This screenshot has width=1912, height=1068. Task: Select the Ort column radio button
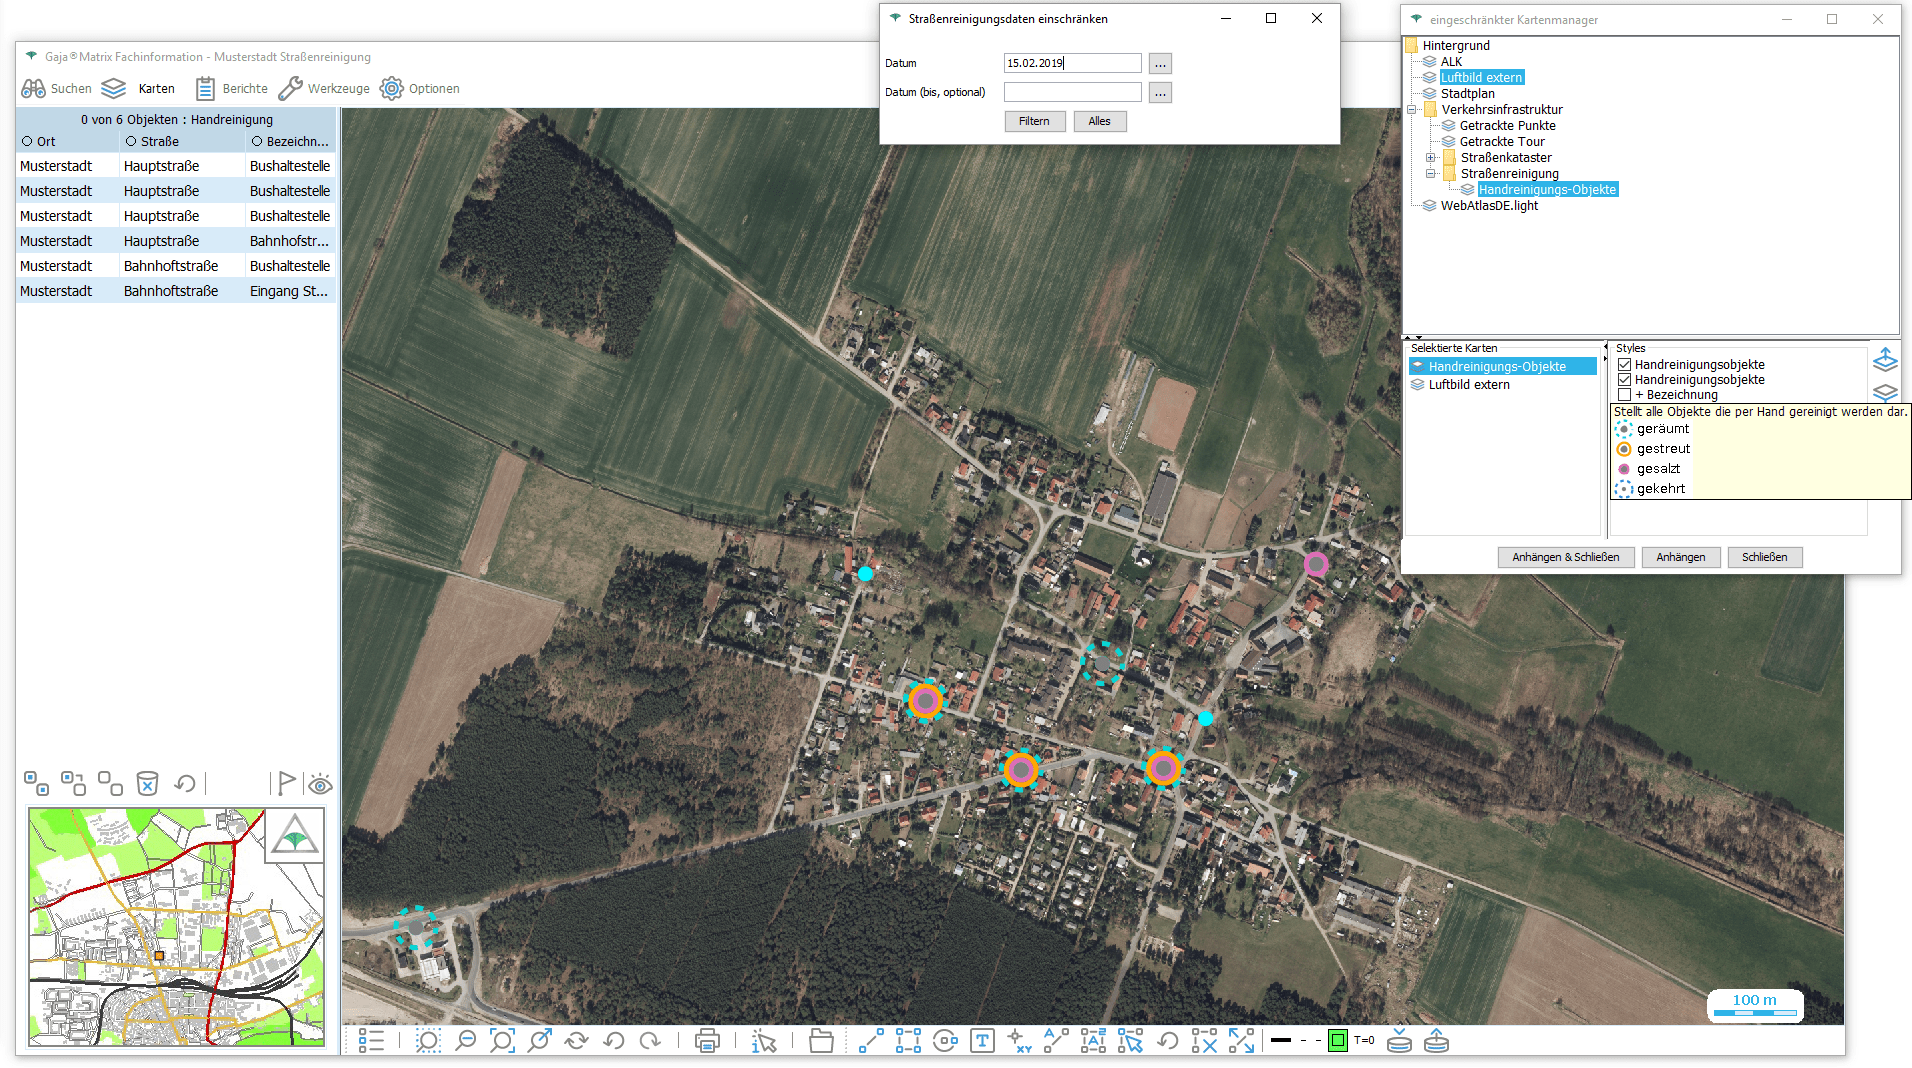(27, 142)
